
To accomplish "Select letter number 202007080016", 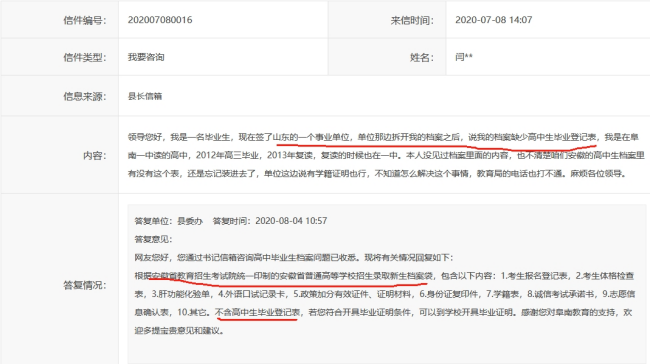I will point(160,20).
